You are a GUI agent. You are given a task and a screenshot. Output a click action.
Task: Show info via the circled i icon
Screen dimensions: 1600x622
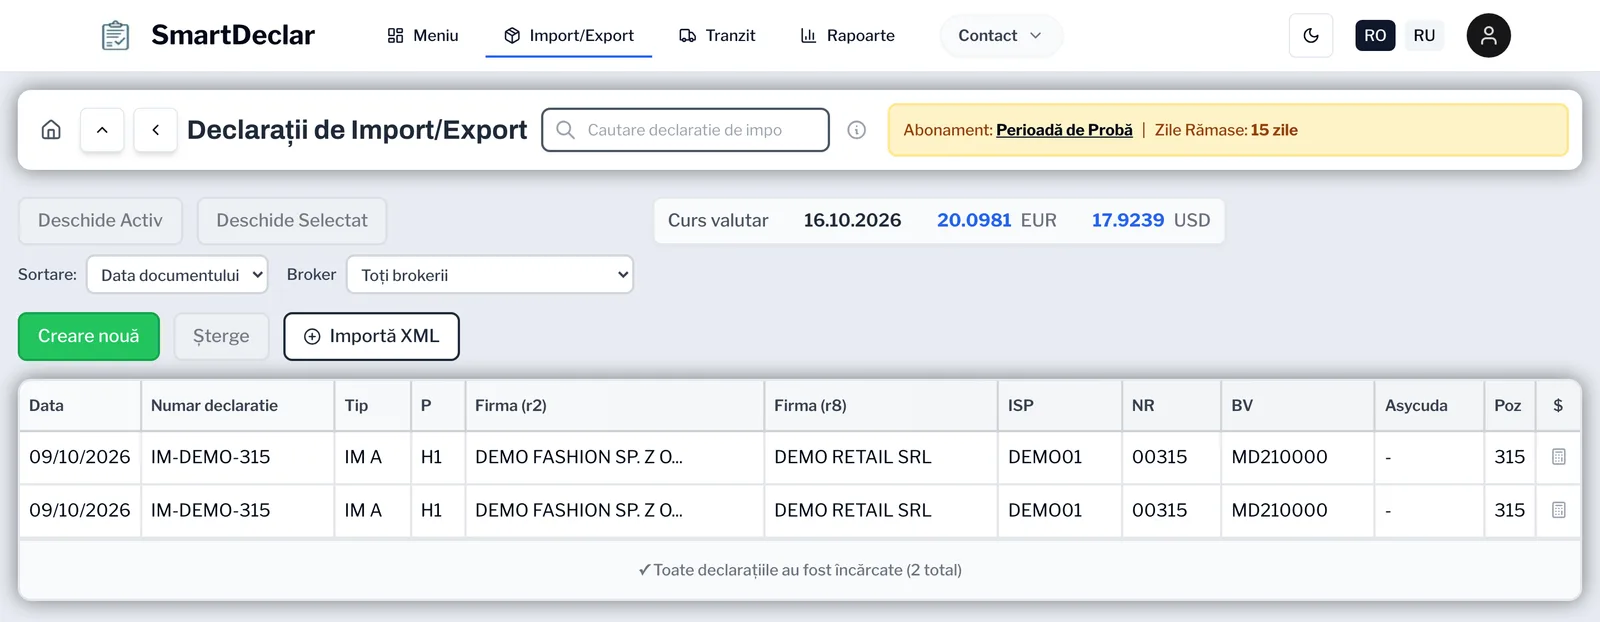click(857, 130)
